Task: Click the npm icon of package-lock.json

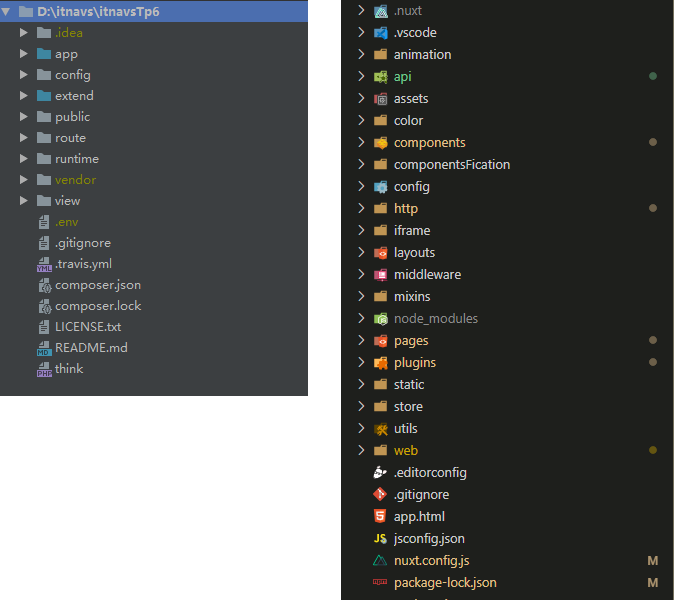Action: (380, 582)
